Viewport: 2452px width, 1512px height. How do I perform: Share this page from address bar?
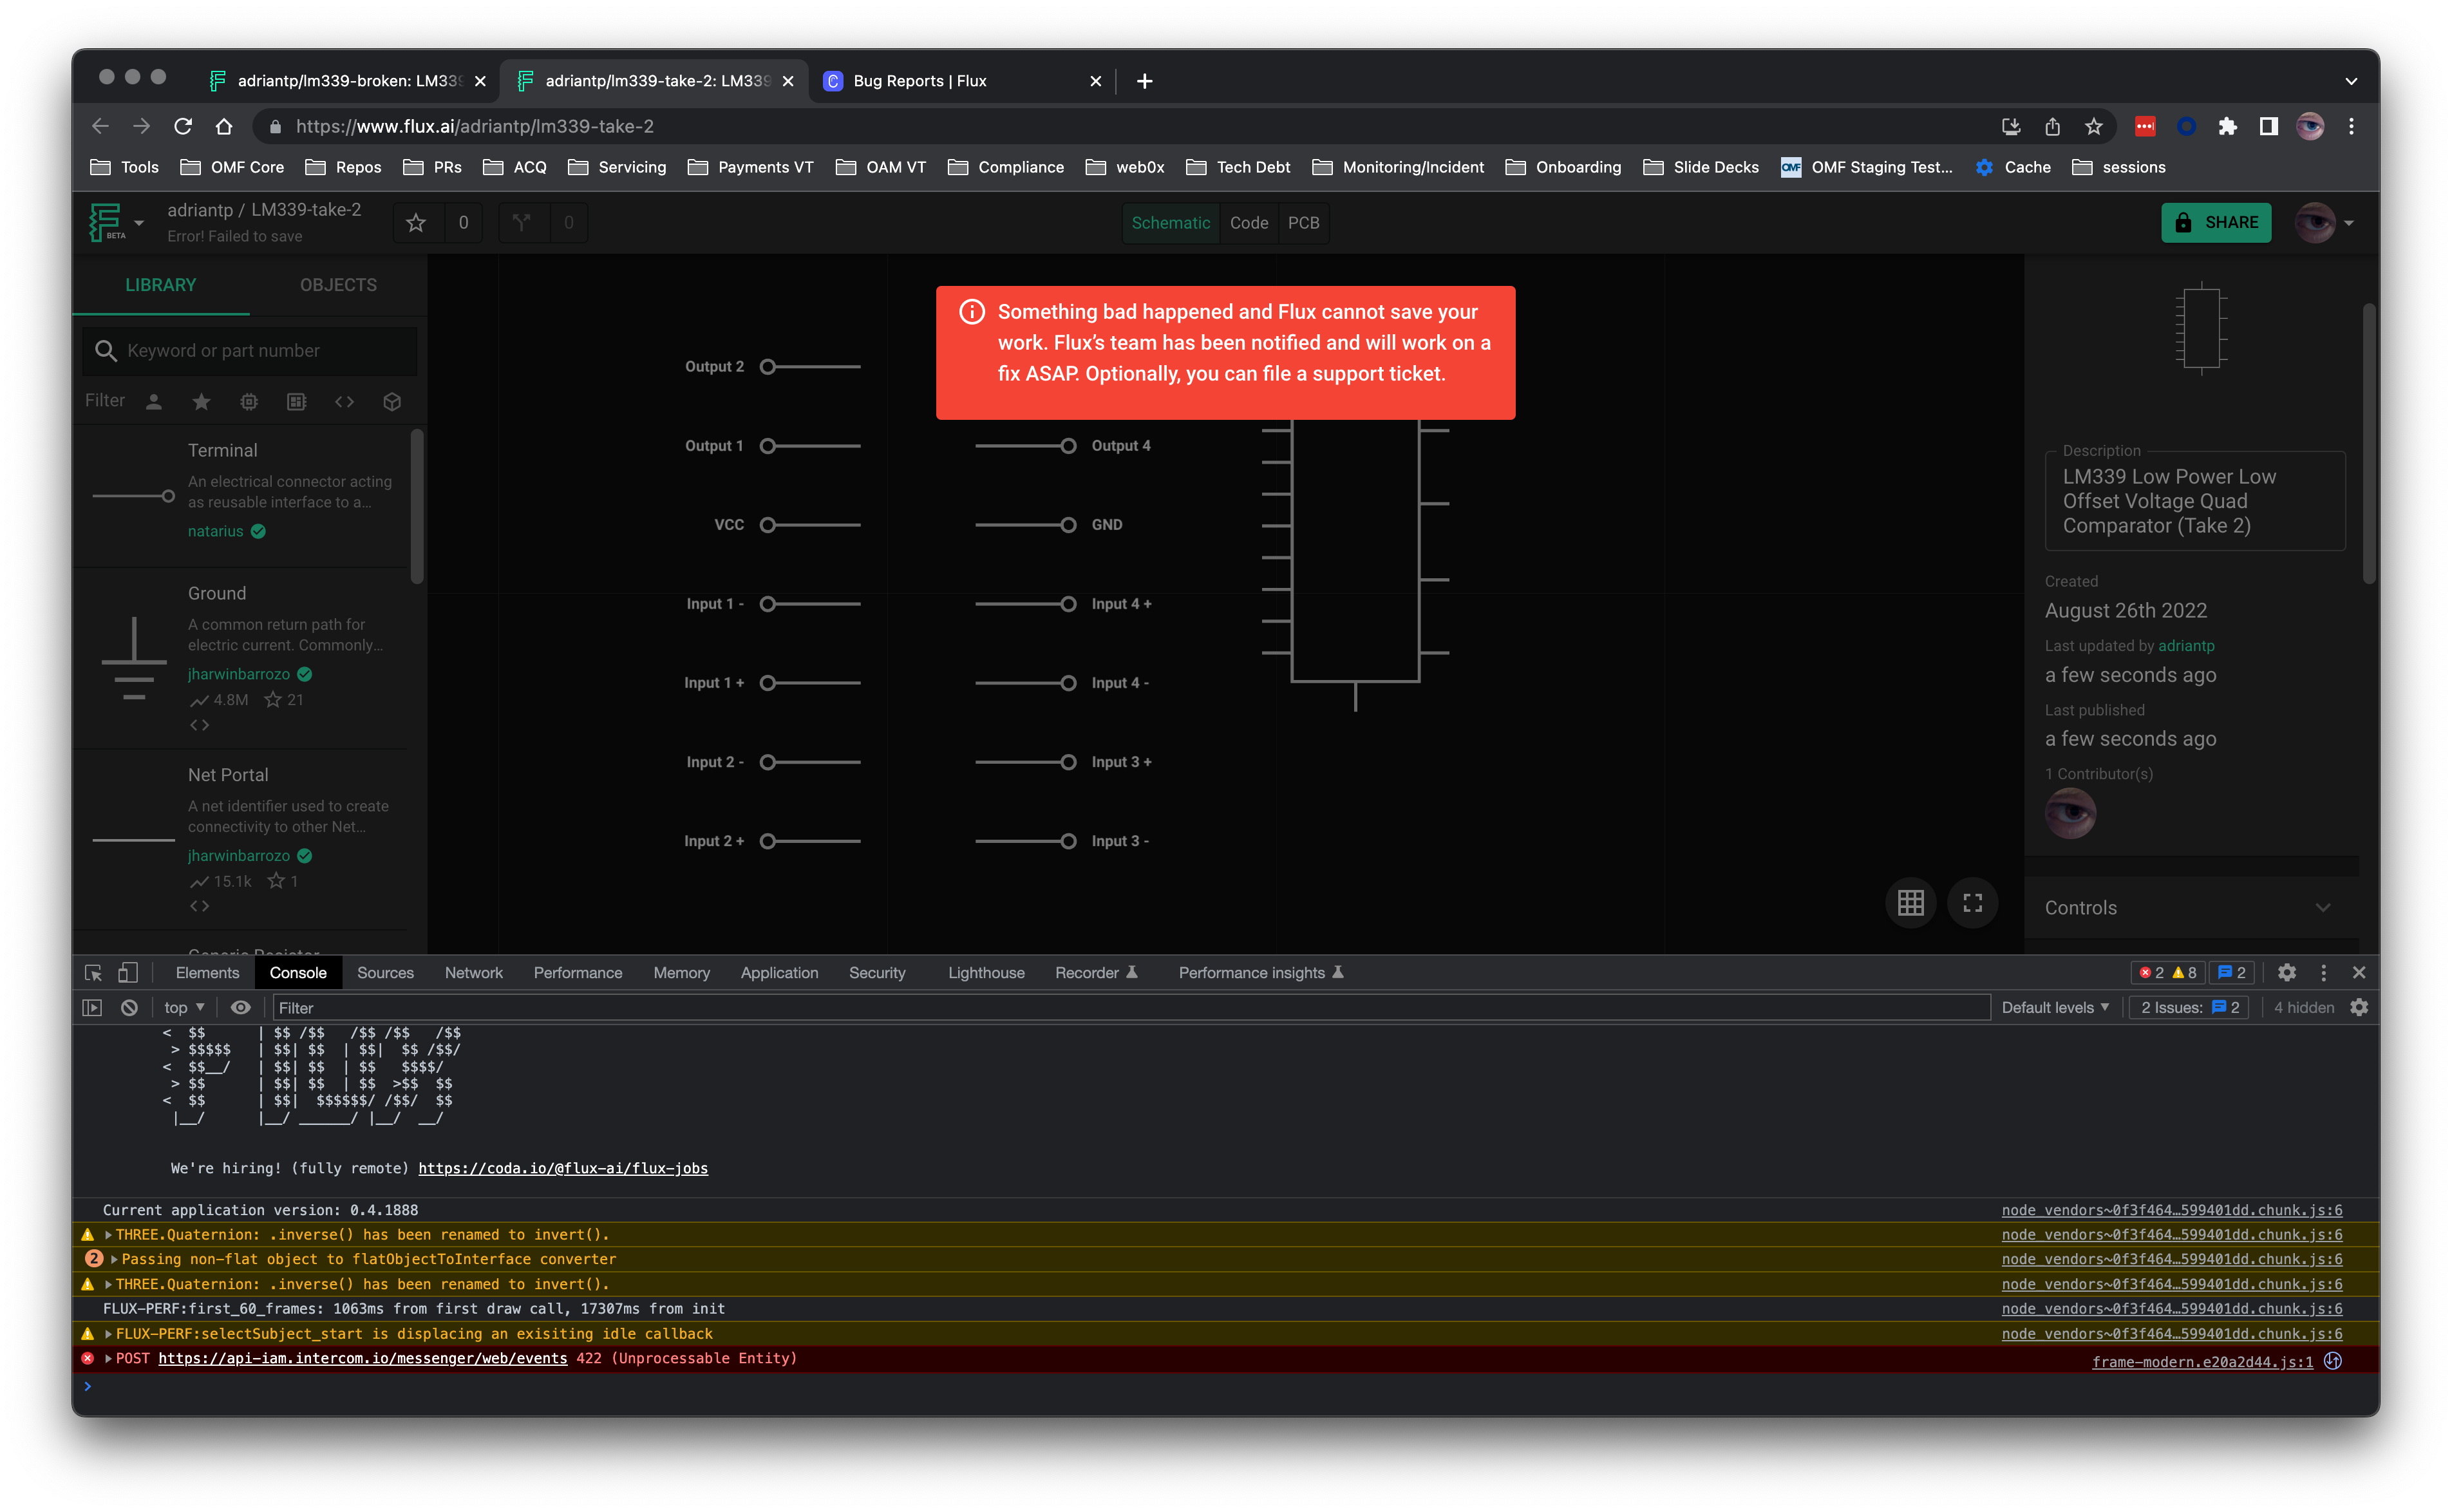click(x=2052, y=126)
